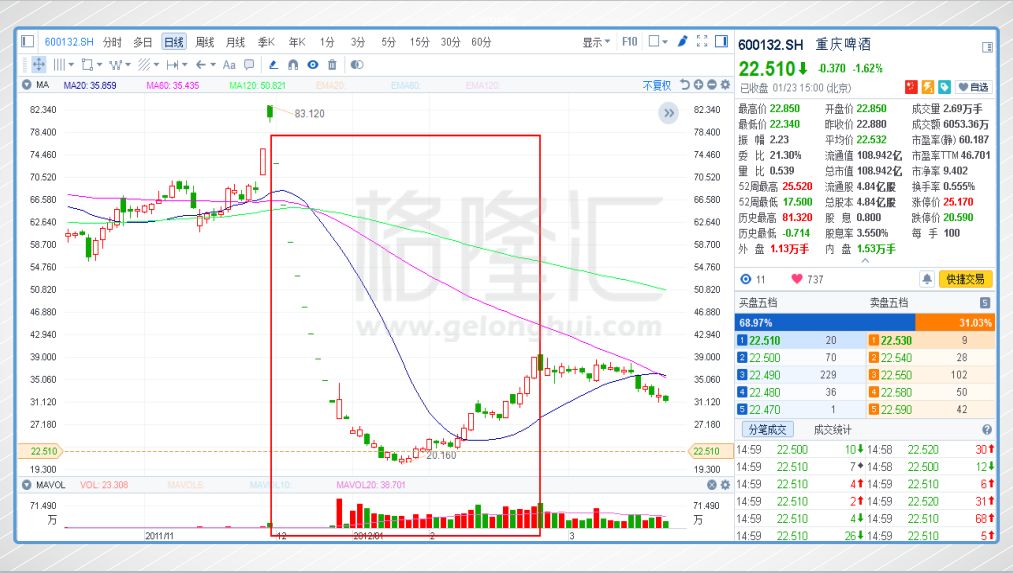The image size is (1013, 573).
Task: Collapse the MA indicator panel
Action: pos(26,85)
